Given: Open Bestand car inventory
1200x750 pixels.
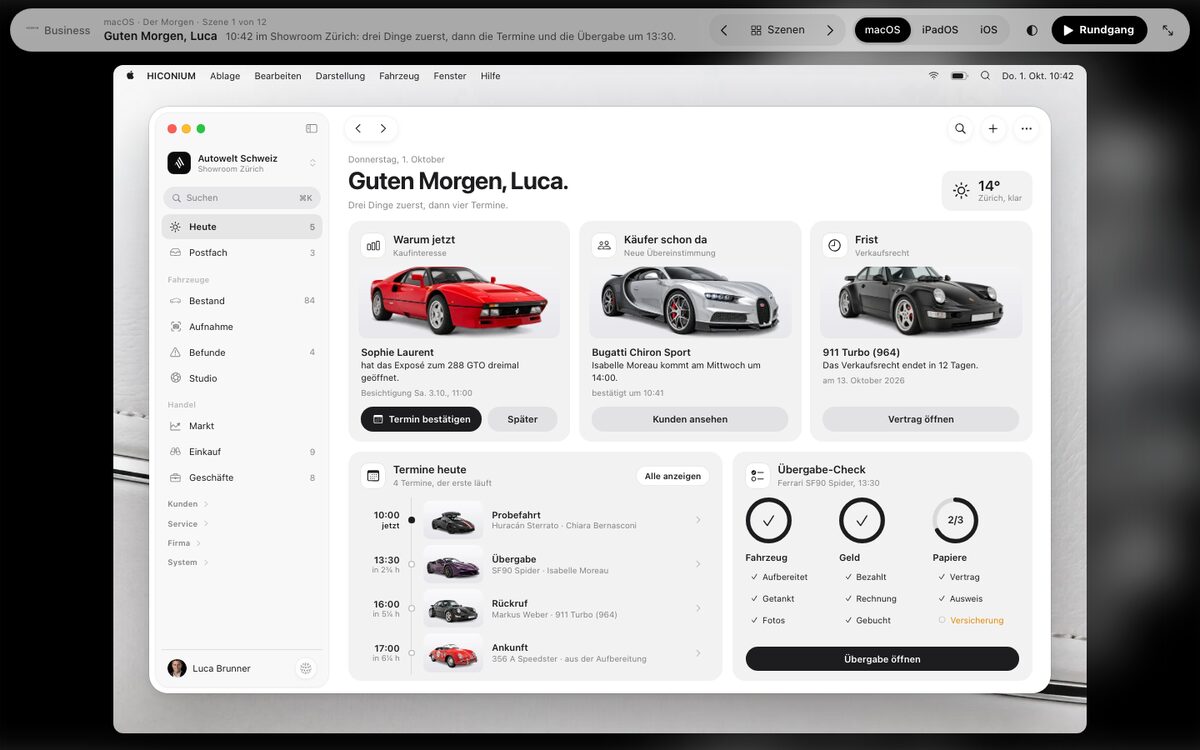Looking at the screenshot, I should pos(242,301).
